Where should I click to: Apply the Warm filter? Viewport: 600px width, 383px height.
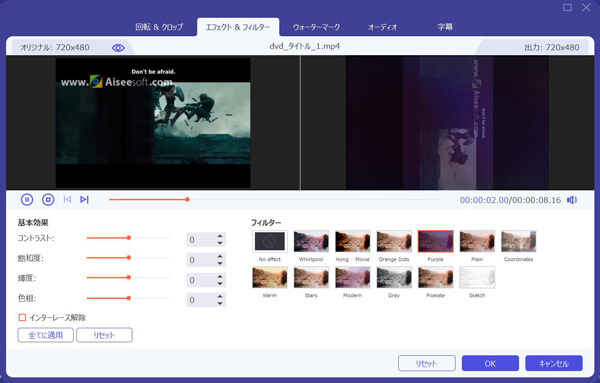click(270, 277)
